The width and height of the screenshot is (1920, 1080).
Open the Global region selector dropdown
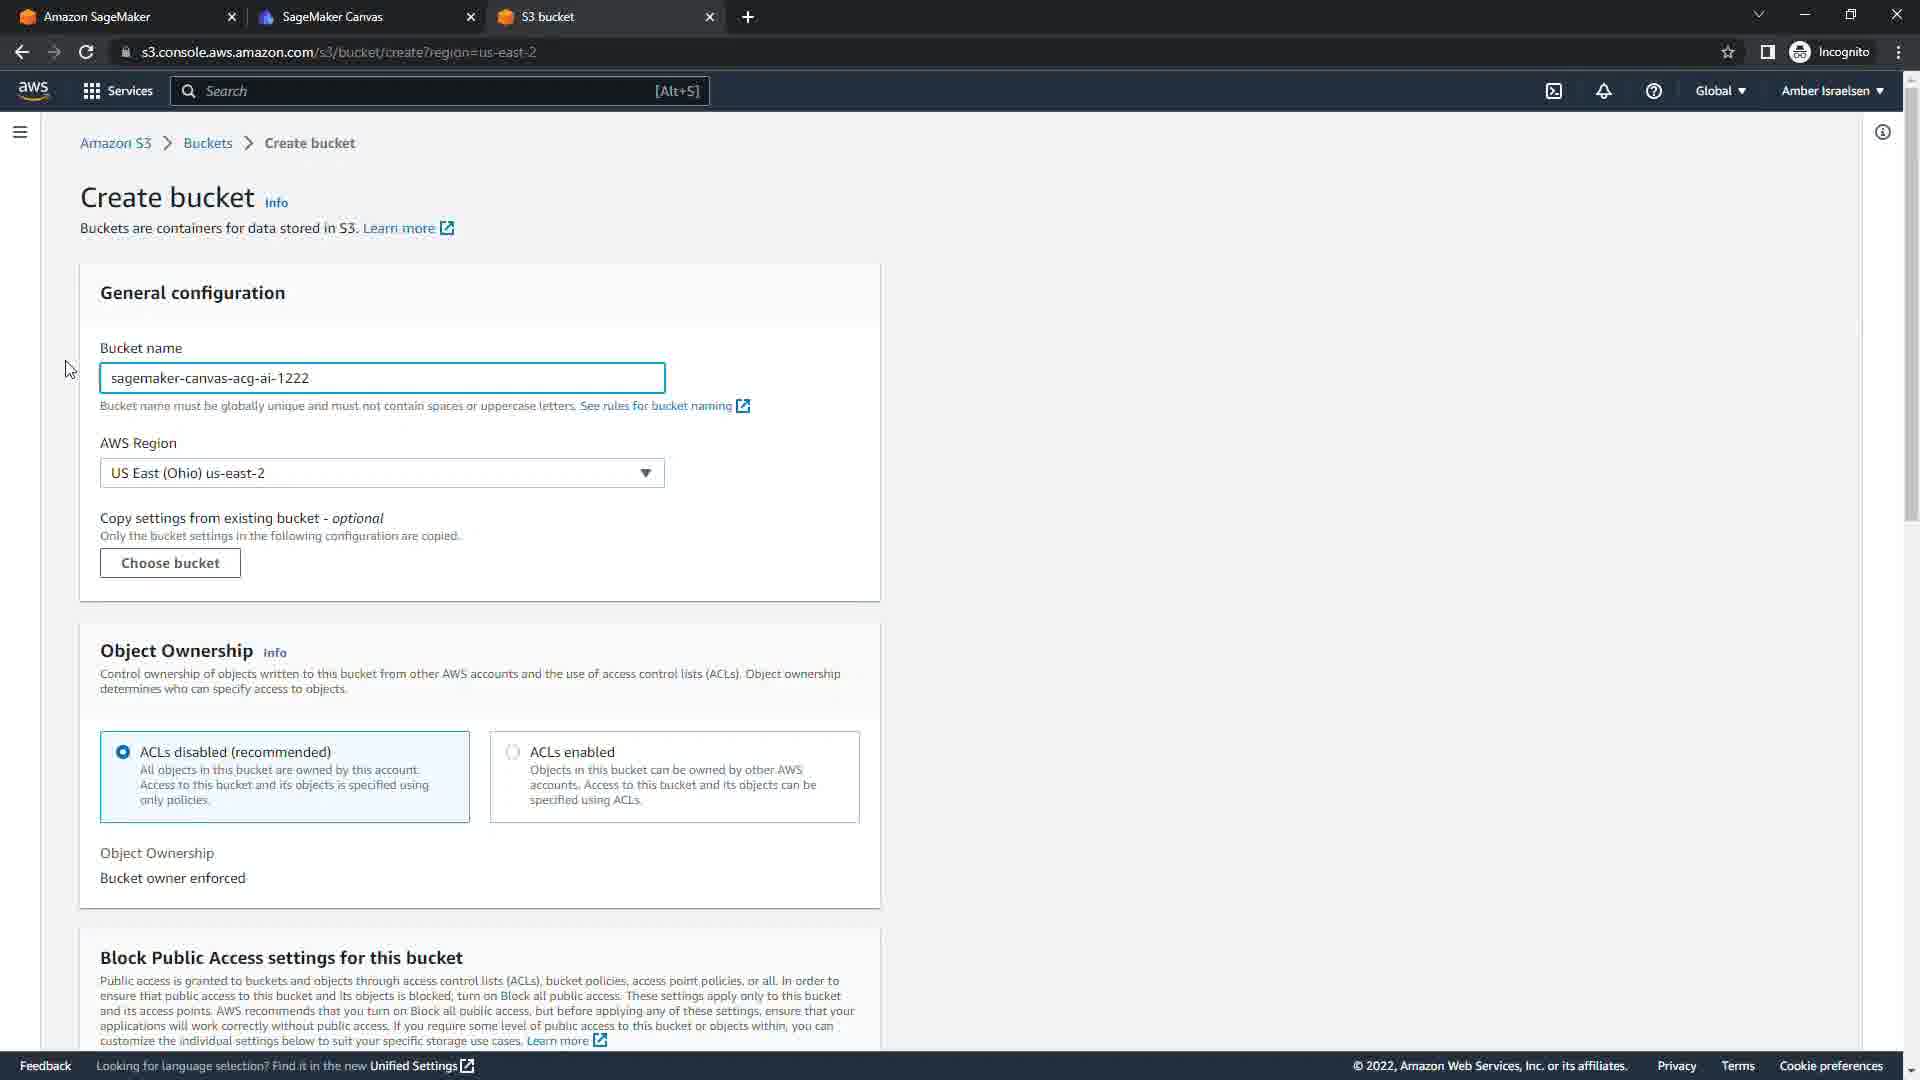1720,91
